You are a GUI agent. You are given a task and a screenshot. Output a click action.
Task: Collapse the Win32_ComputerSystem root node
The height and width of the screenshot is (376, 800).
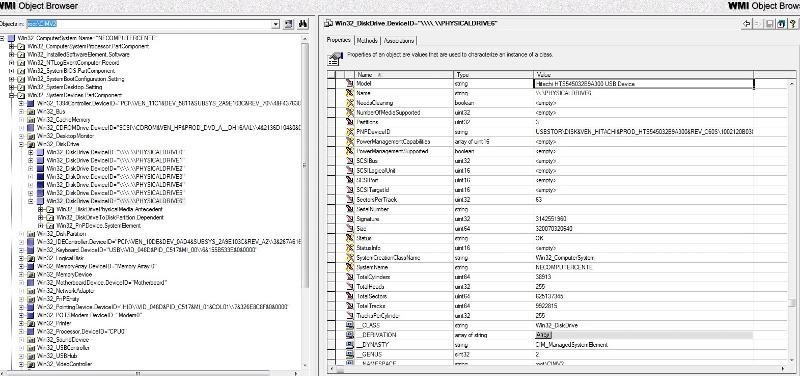pyautogui.click(x=3, y=38)
